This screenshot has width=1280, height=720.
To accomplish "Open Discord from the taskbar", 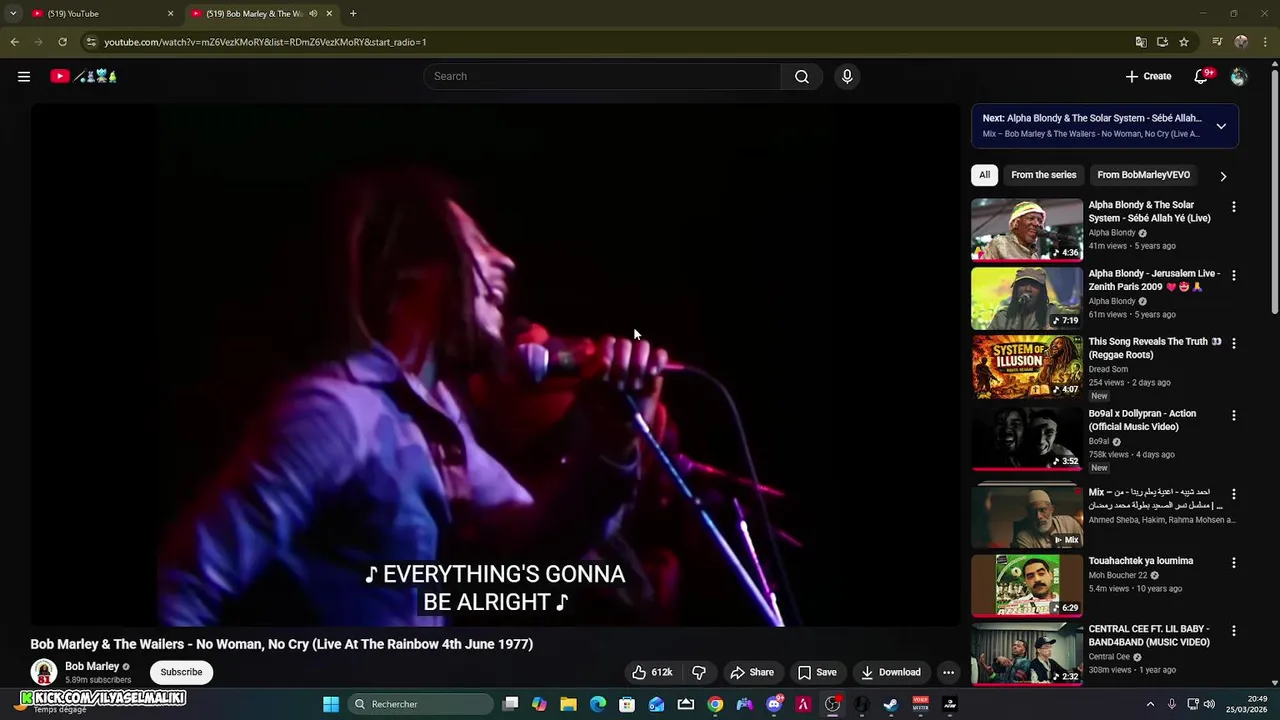I will tap(774, 704).
